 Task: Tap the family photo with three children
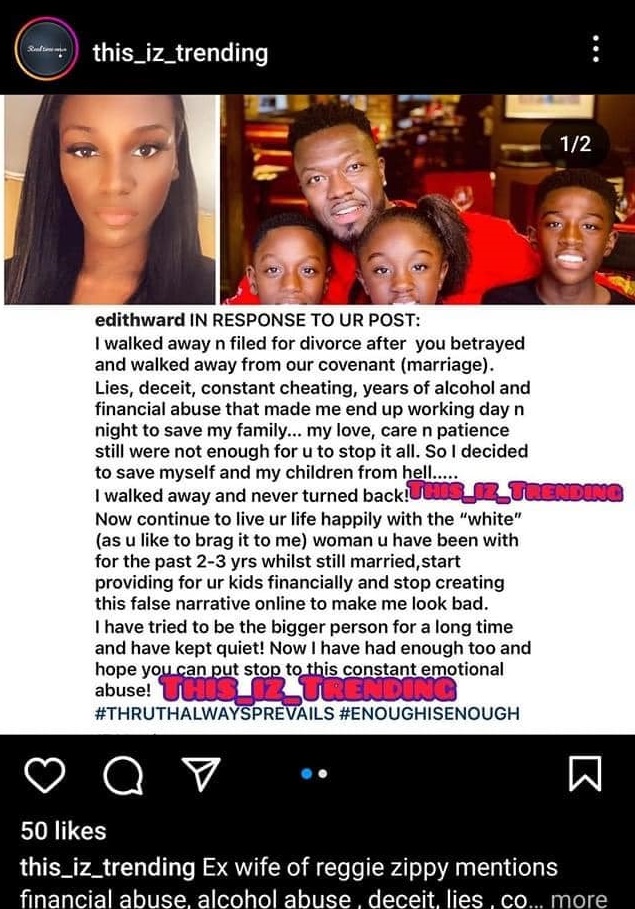coord(427,199)
